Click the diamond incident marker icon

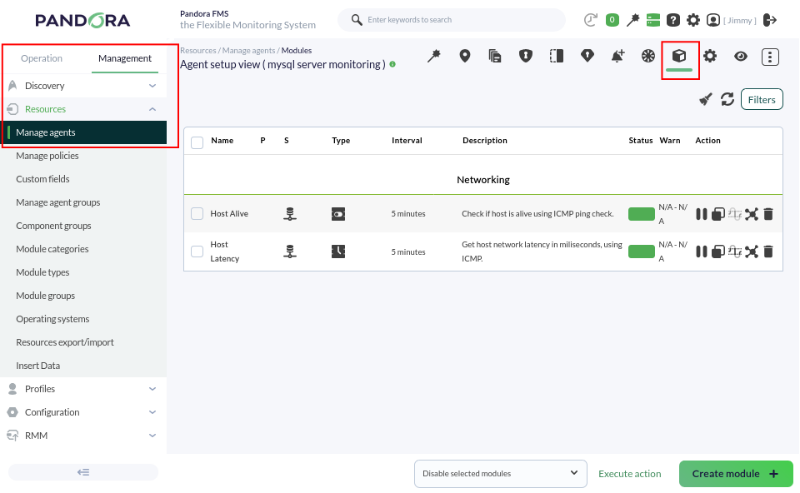[587, 56]
